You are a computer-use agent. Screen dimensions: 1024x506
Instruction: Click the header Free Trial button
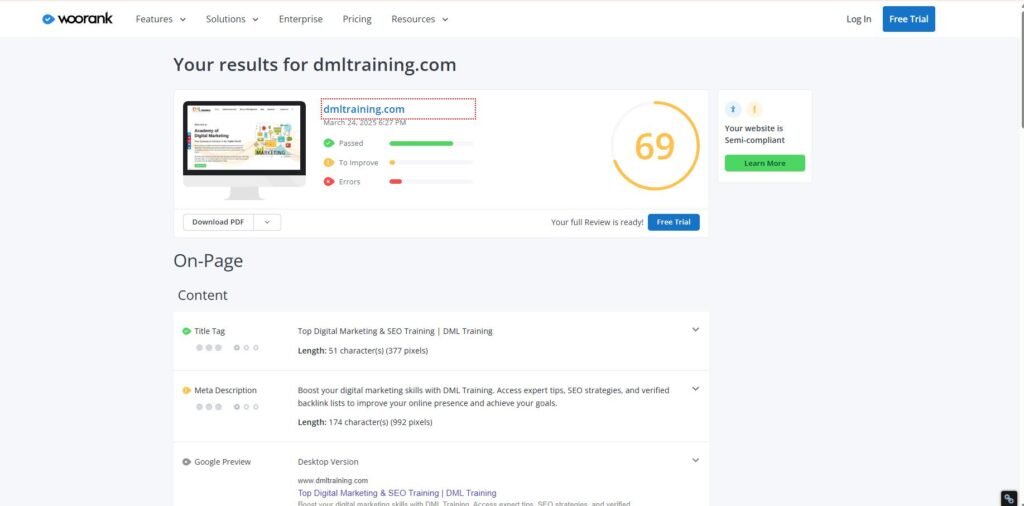coord(908,19)
